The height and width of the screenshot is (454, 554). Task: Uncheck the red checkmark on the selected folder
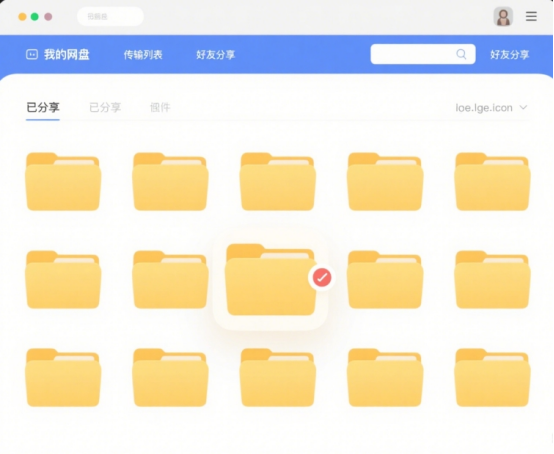(x=322, y=277)
